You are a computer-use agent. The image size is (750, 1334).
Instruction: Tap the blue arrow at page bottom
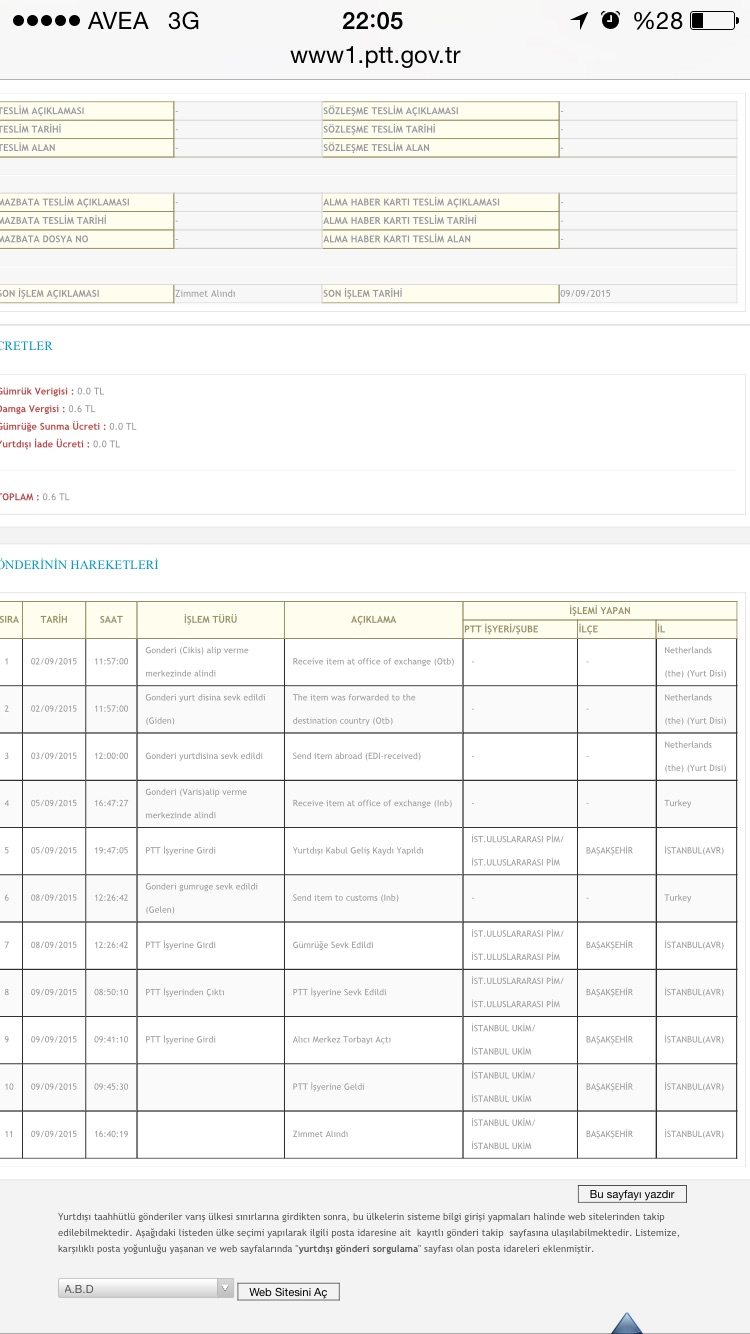tap(627, 1323)
